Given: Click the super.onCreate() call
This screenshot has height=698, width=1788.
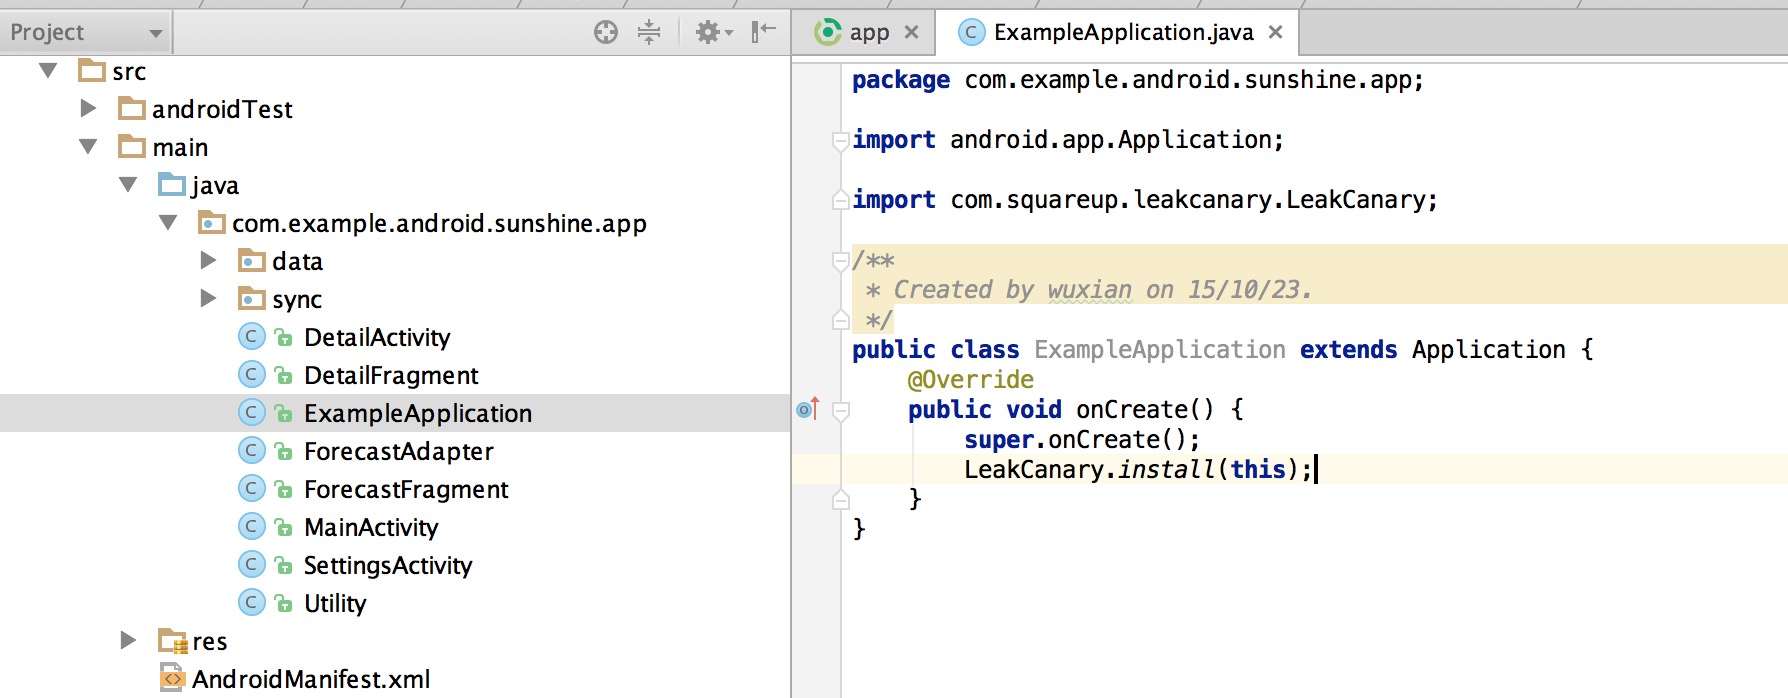Looking at the screenshot, I should pyautogui.click(x=1081, y=440).
